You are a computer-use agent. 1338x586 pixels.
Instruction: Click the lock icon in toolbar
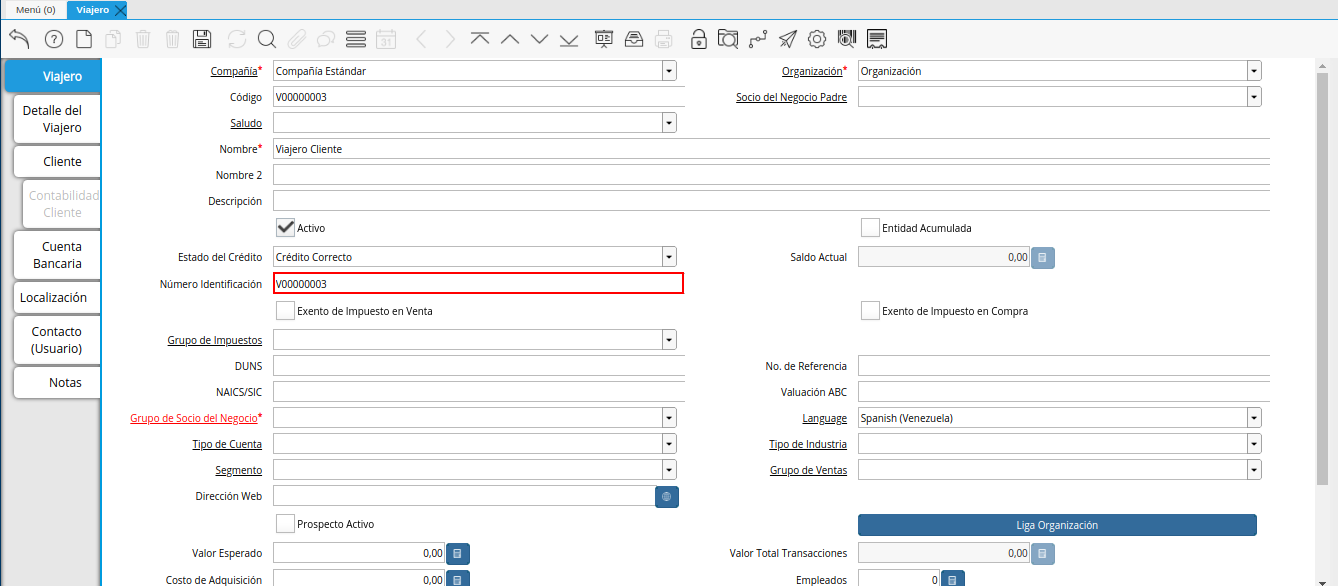699,39
